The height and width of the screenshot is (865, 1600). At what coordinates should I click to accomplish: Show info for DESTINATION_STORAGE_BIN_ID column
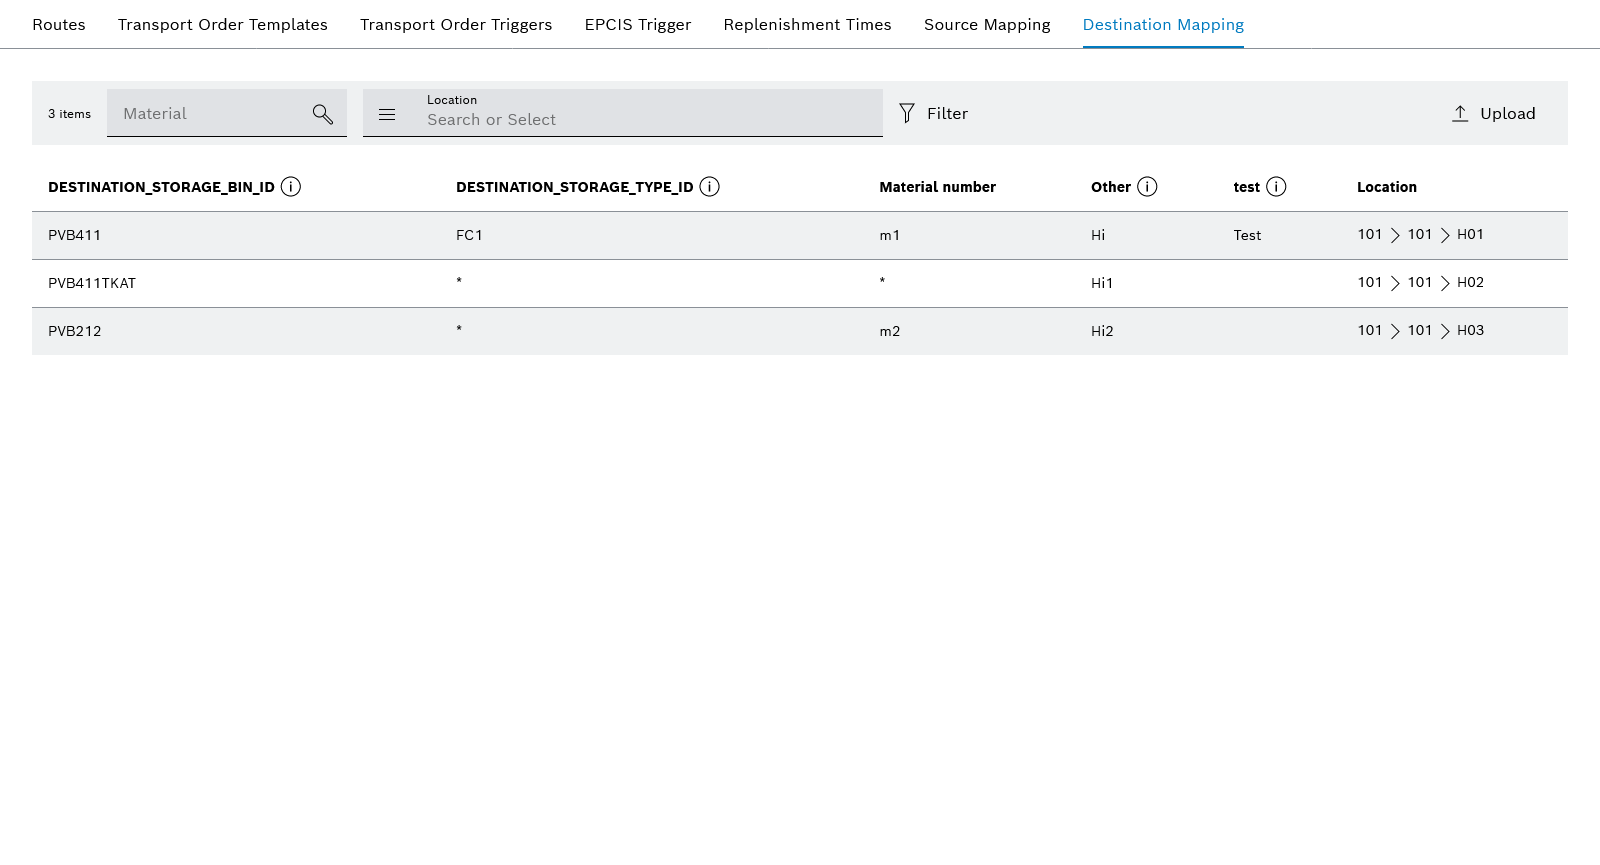pos(291,187)
